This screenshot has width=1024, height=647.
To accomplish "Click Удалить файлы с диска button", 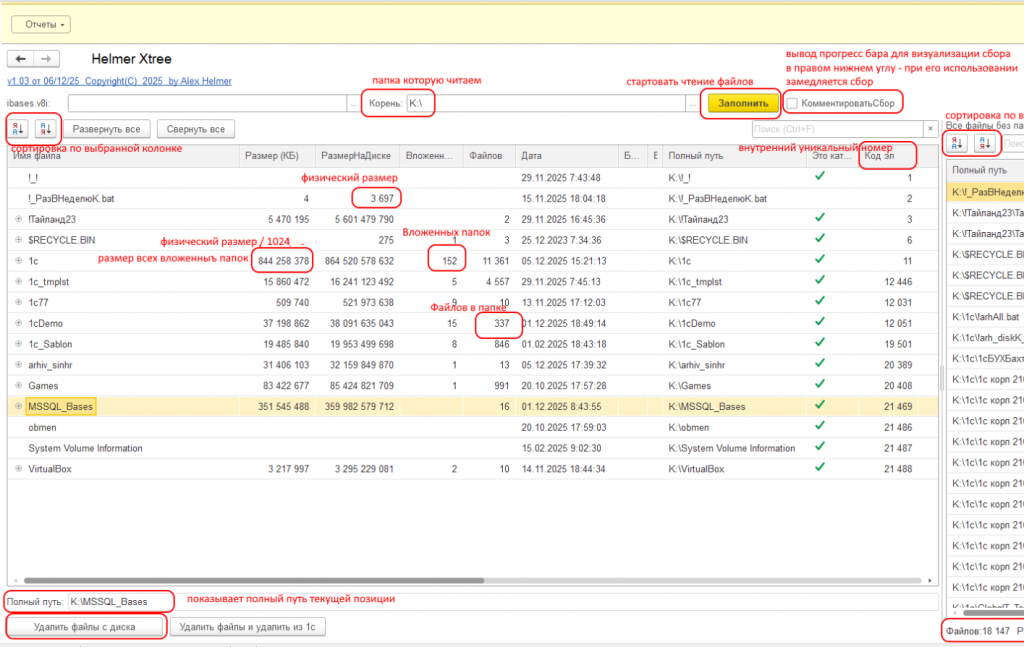I will point(84,627).
